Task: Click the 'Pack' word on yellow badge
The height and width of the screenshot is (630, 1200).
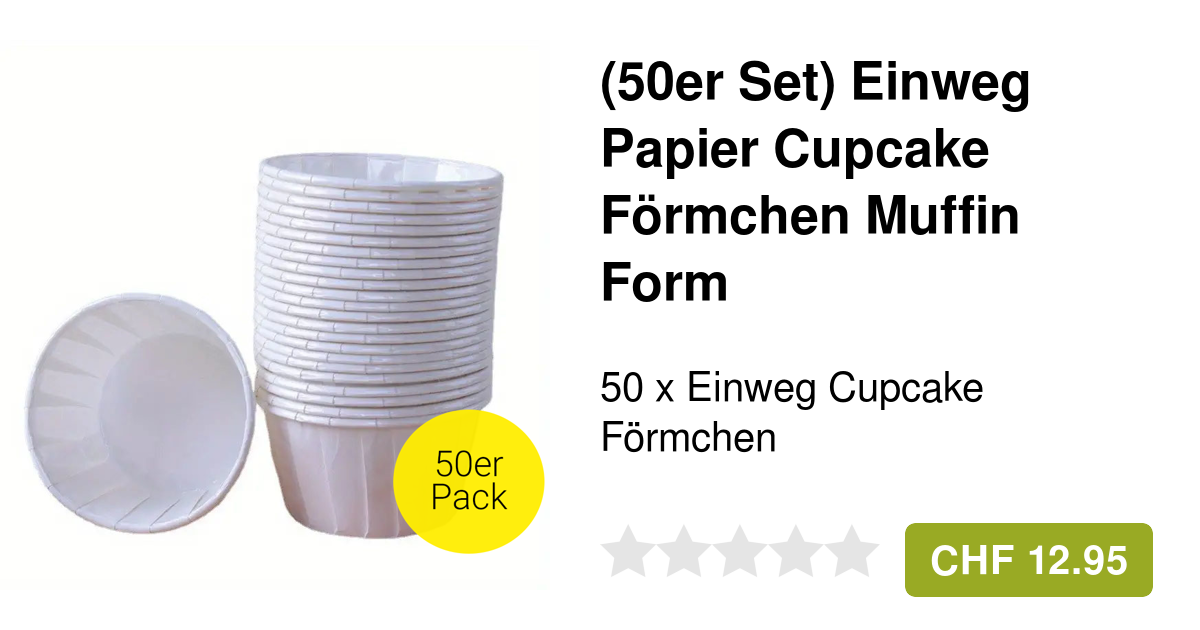Action: [470, 497]
